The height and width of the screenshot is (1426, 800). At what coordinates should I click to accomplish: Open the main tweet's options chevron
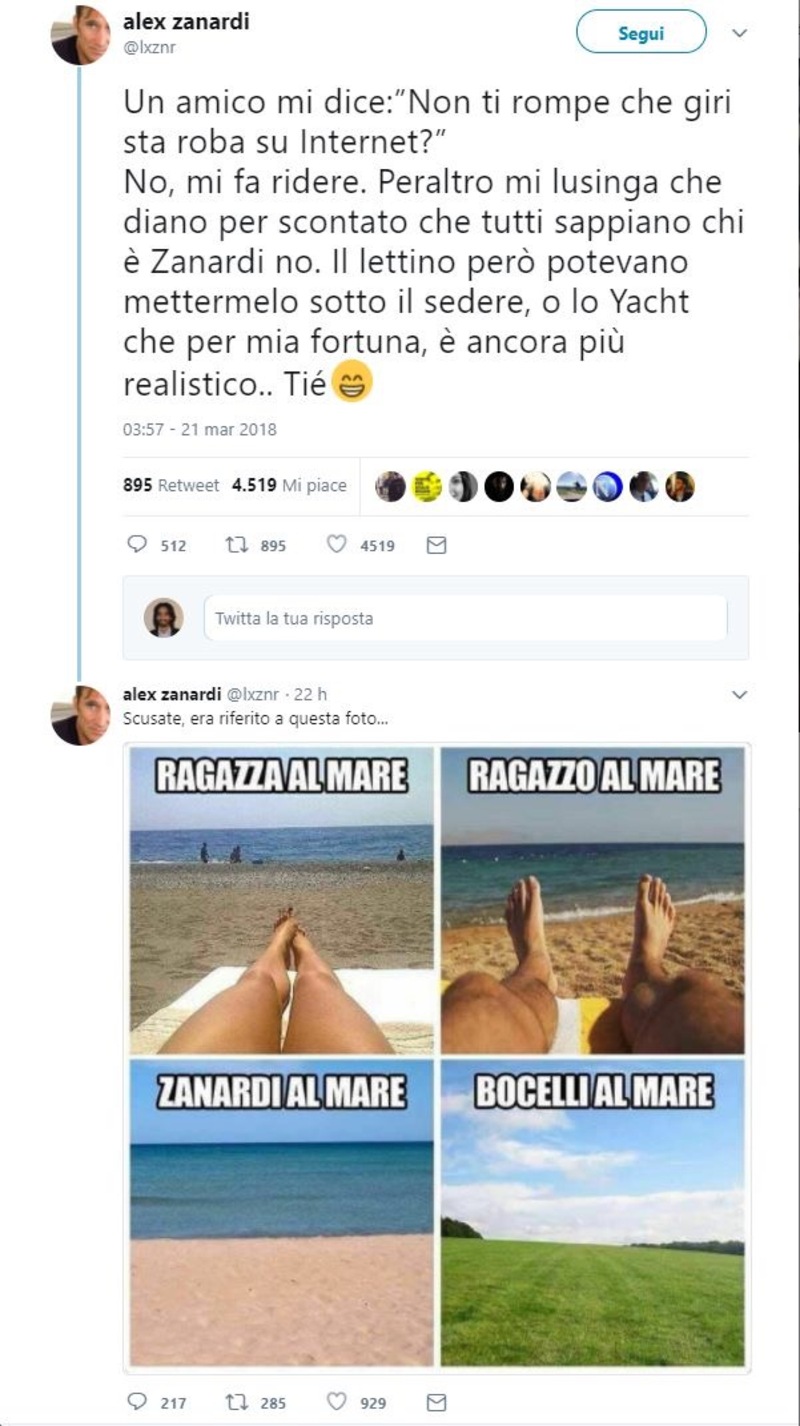(740, 33)
